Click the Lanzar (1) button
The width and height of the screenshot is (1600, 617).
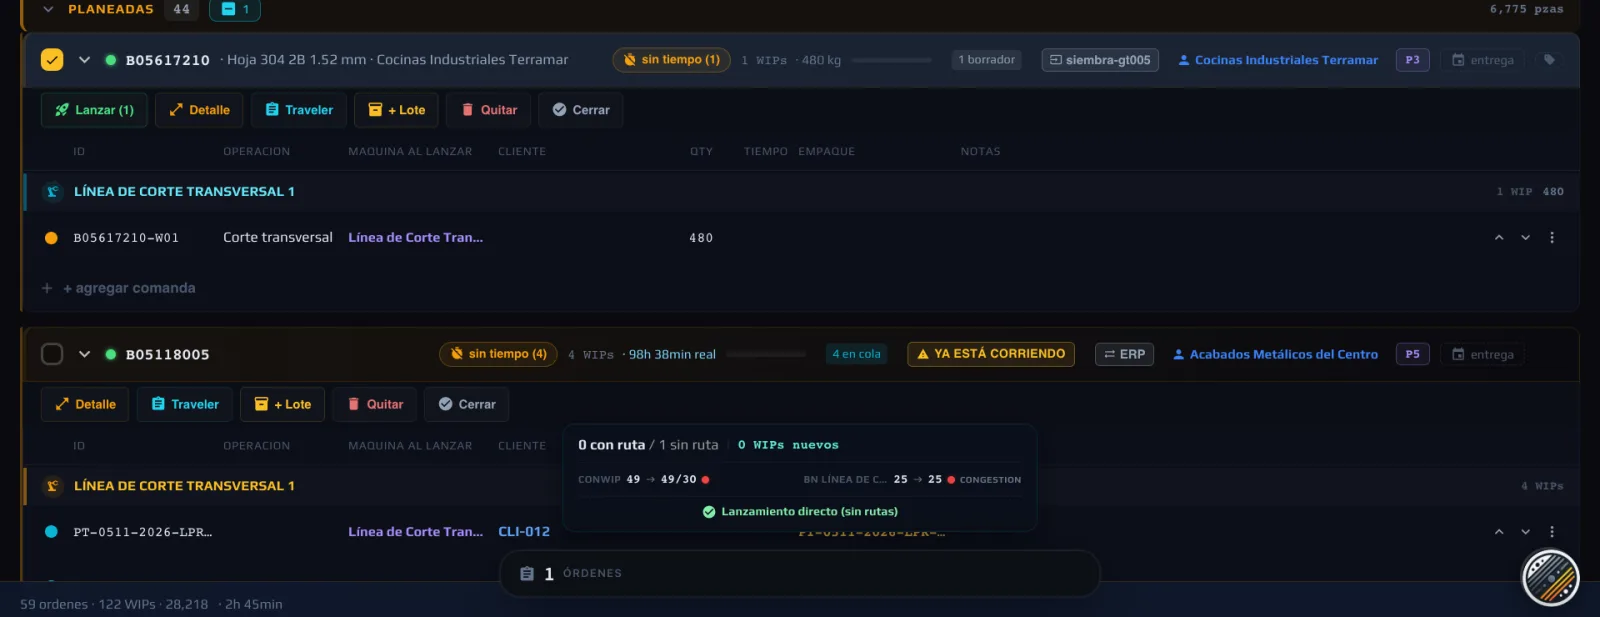click(94, 110)
